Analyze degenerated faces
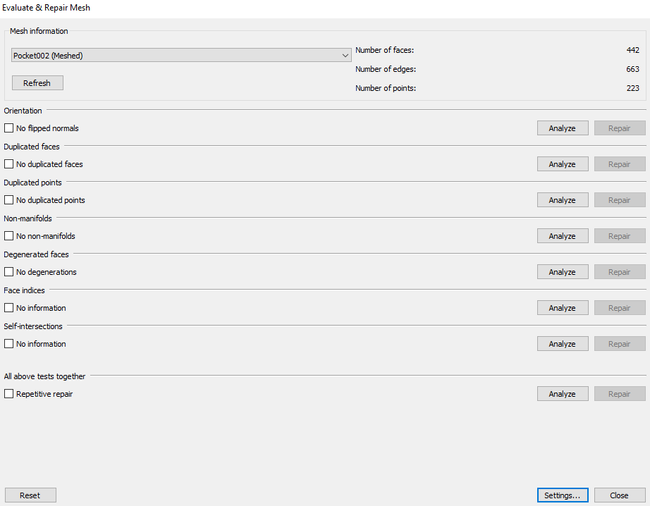The width and height of the screenshot is (650, 506). tap(562, 272)
